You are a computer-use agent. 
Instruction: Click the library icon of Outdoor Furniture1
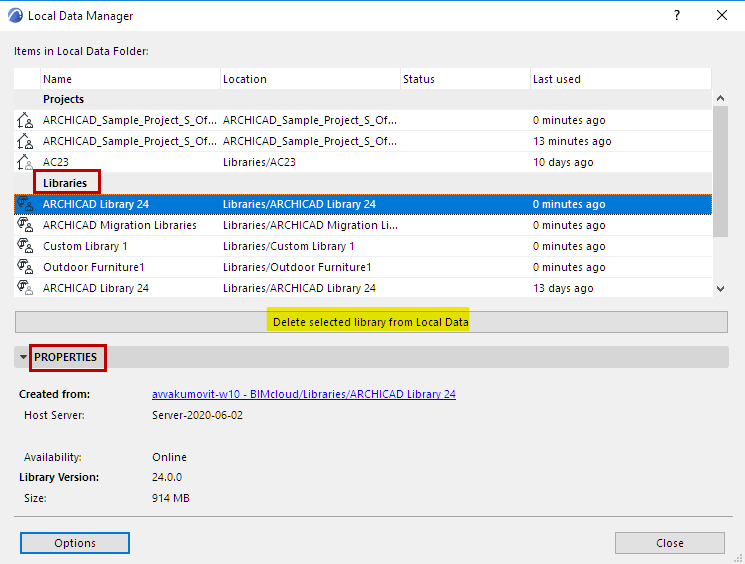coord(25,267)
